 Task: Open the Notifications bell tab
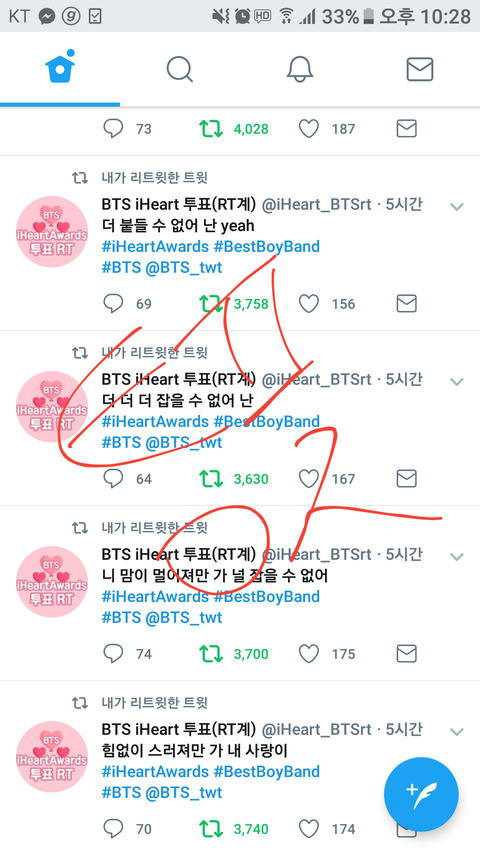coord(300,69)
